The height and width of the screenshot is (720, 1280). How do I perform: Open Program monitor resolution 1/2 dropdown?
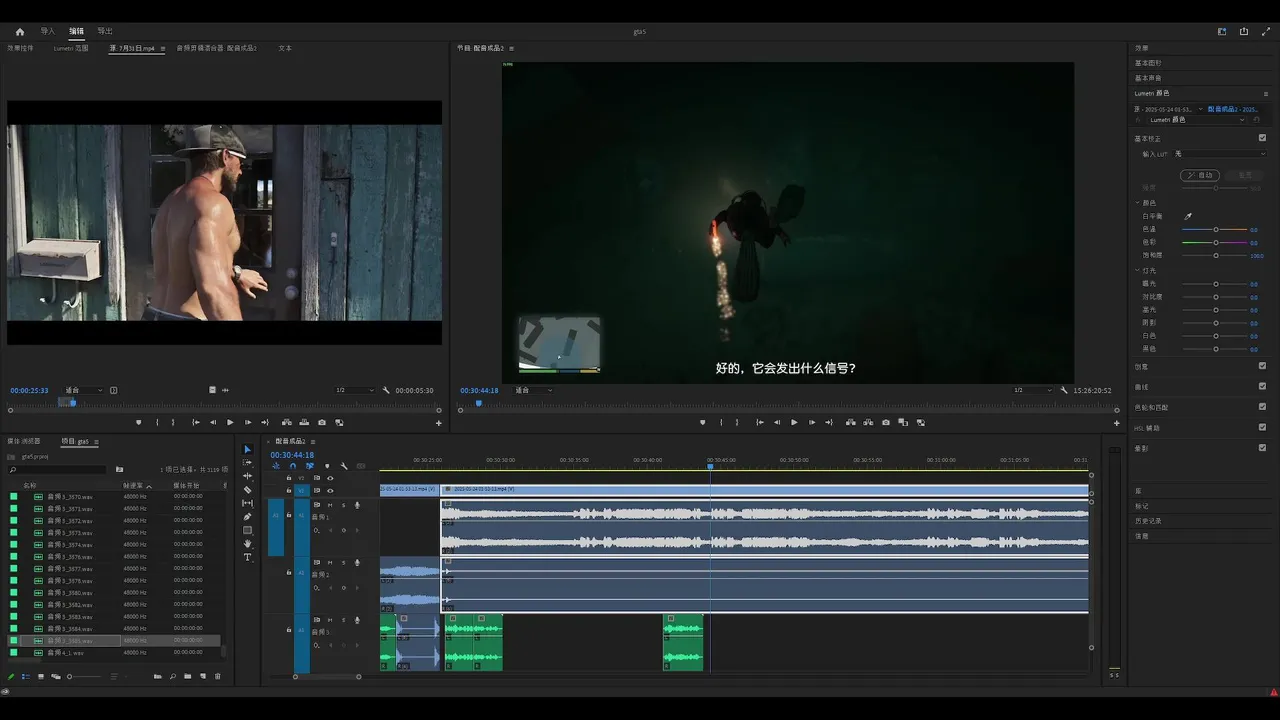tap(1033, 390)
